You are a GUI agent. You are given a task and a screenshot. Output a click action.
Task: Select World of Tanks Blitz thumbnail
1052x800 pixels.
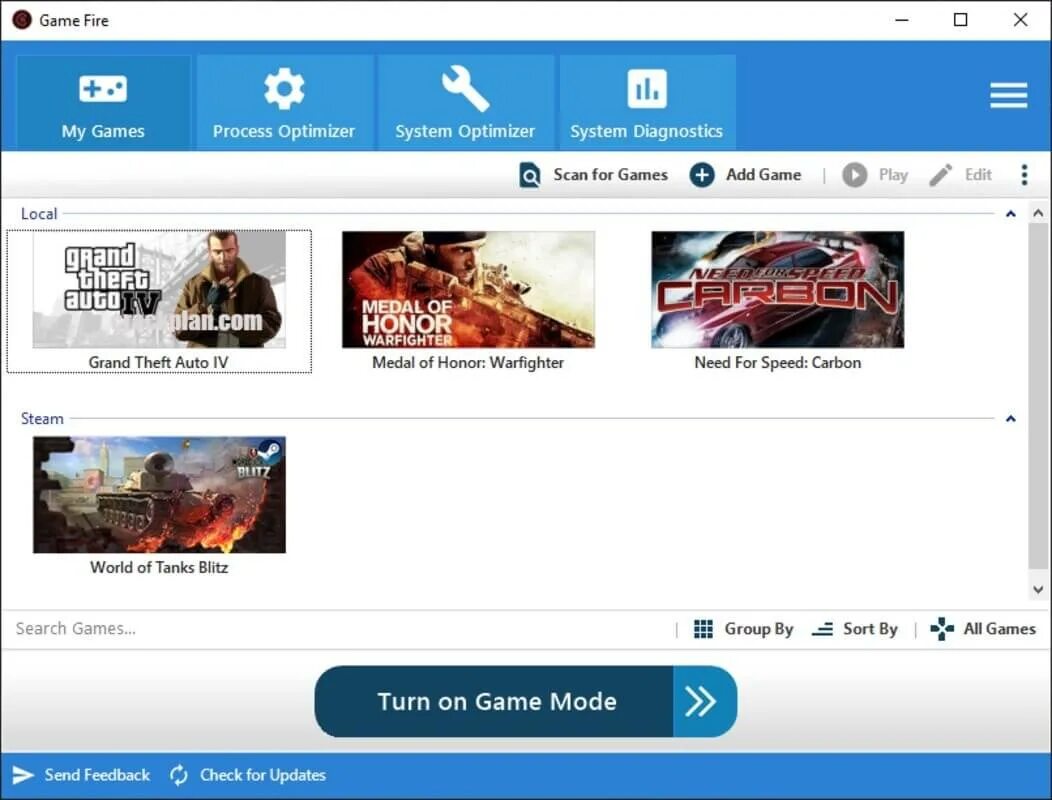tap(159, 495)
